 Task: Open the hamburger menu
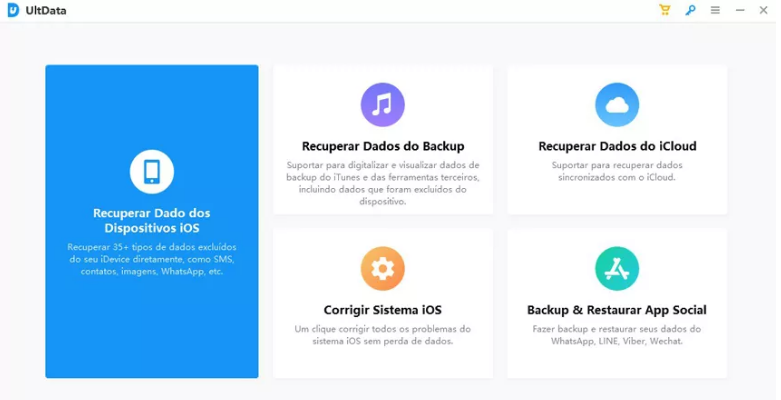[x=715, y=10]
